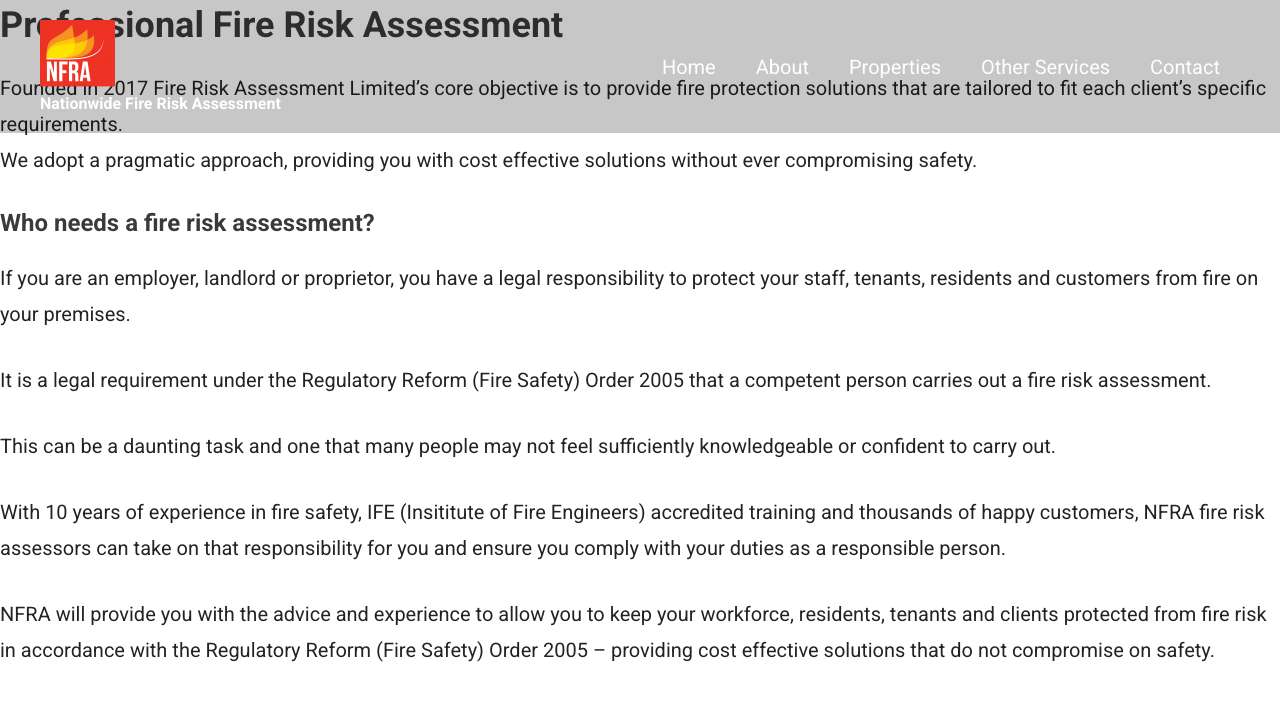
Task: Click the words 'thousands of happy customers'
Action: (x=995, y=513)
